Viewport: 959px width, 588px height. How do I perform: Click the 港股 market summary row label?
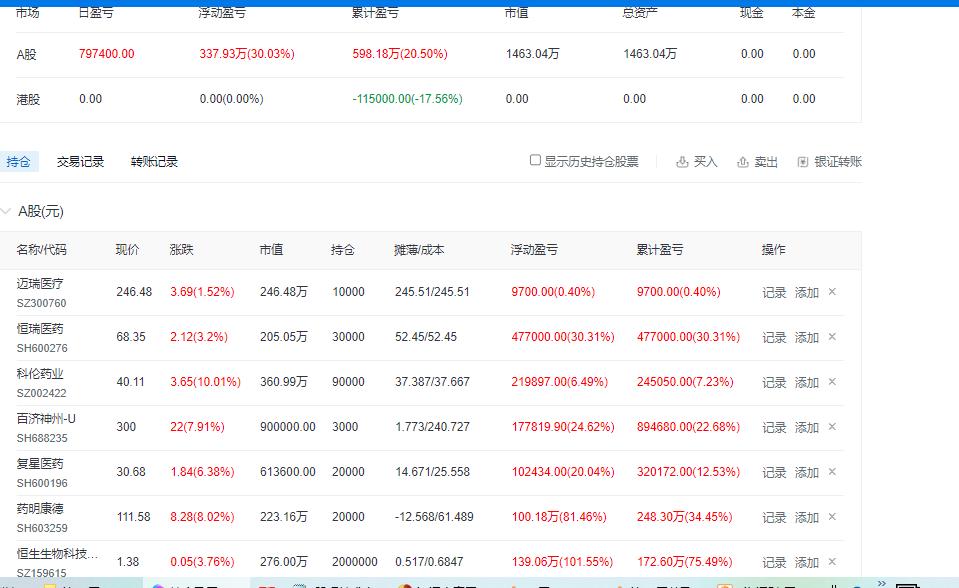coord(28,99)
